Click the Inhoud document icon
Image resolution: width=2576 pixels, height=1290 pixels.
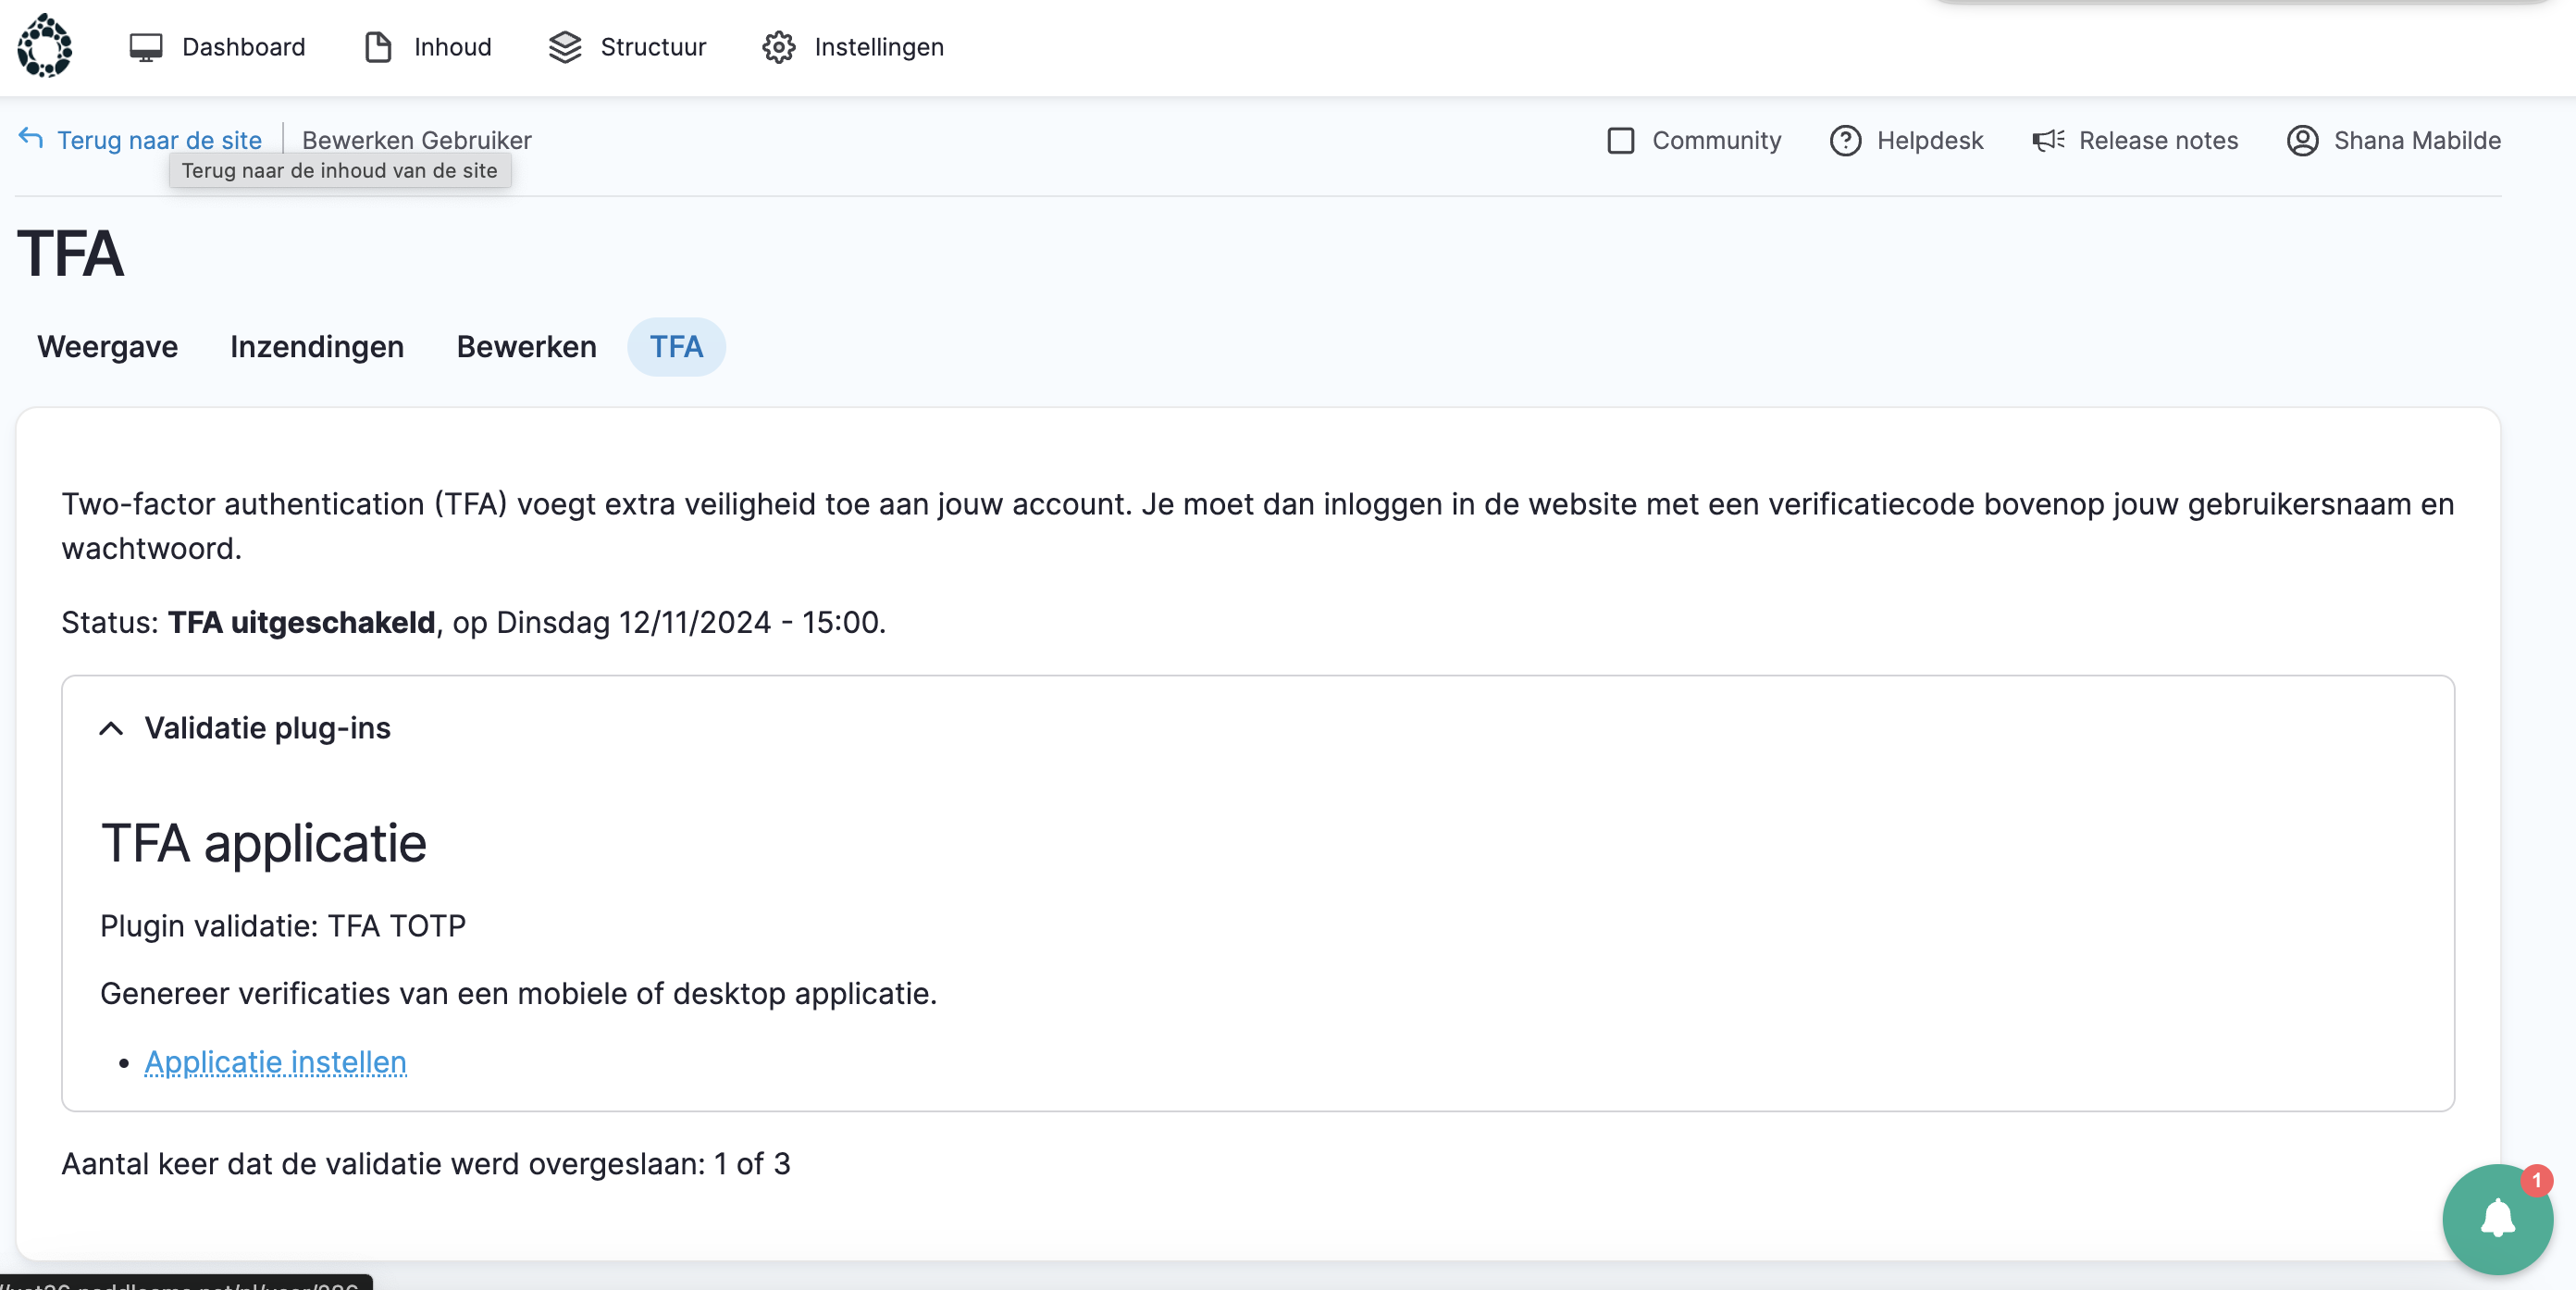click(378, 47)
